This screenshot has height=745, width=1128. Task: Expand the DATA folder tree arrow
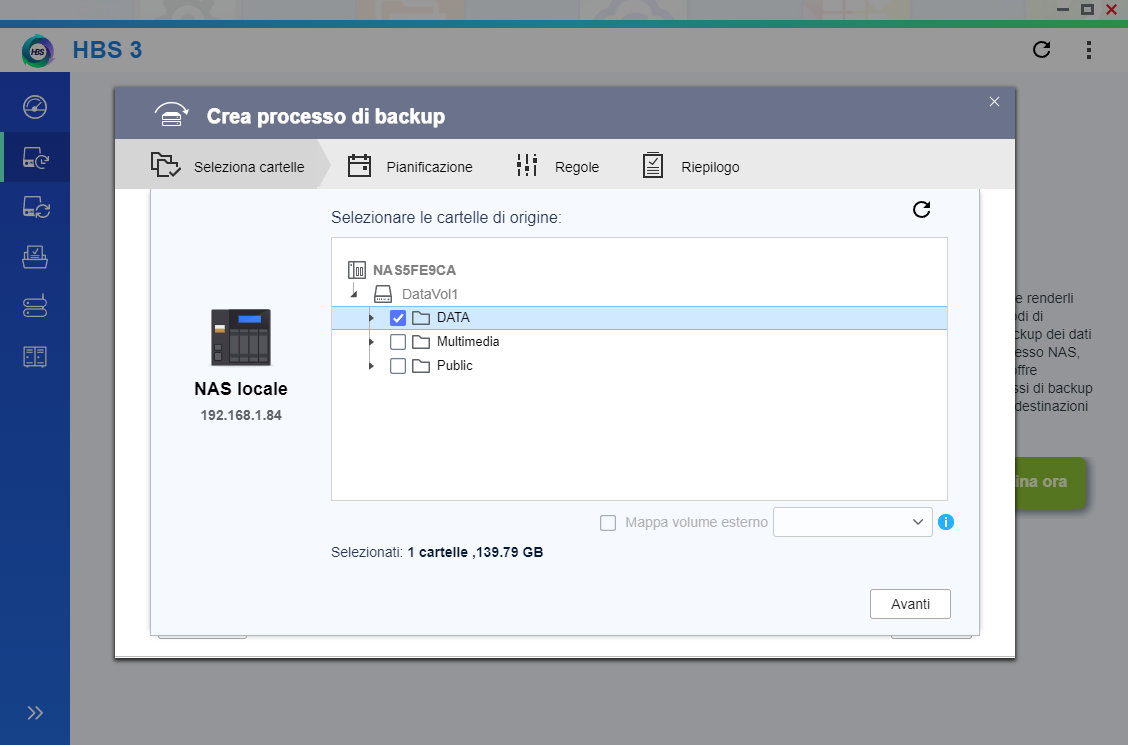click(x=371, y=318)
